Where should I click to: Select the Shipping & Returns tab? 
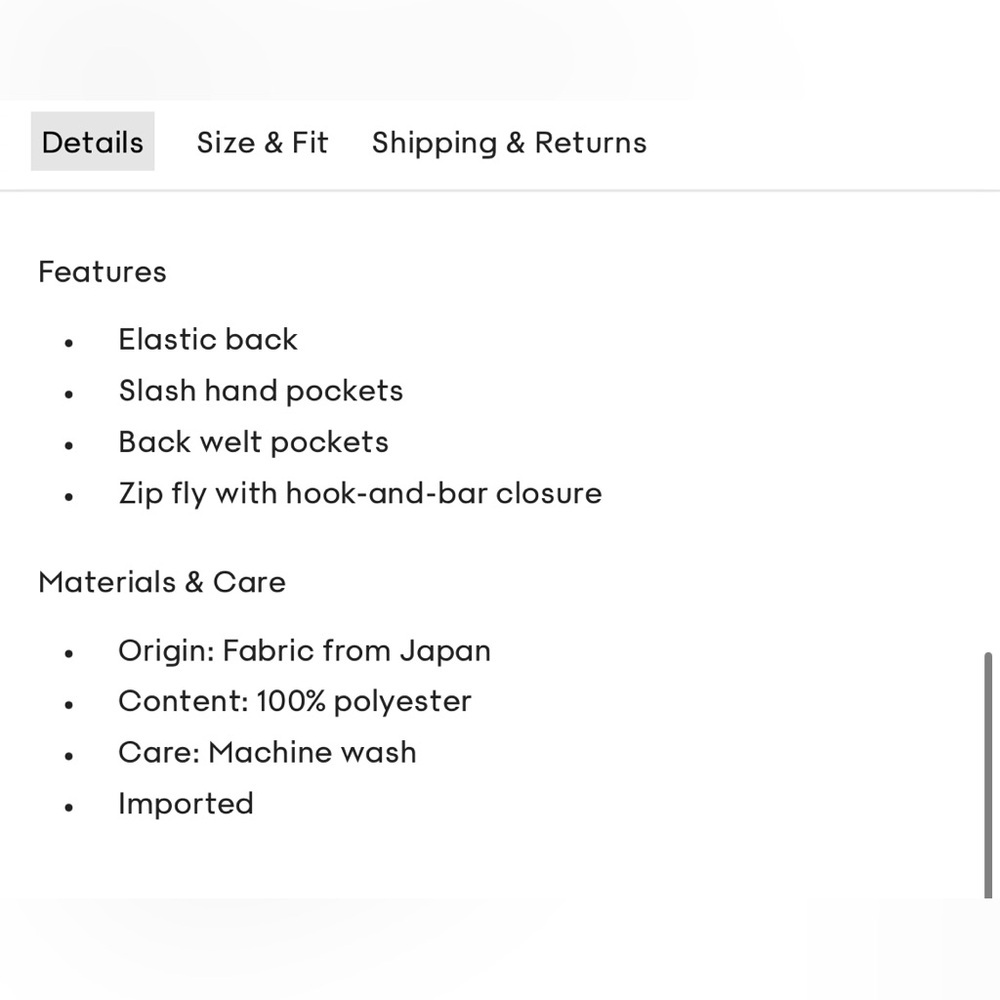pyautogui.click(x=509, y=142)
